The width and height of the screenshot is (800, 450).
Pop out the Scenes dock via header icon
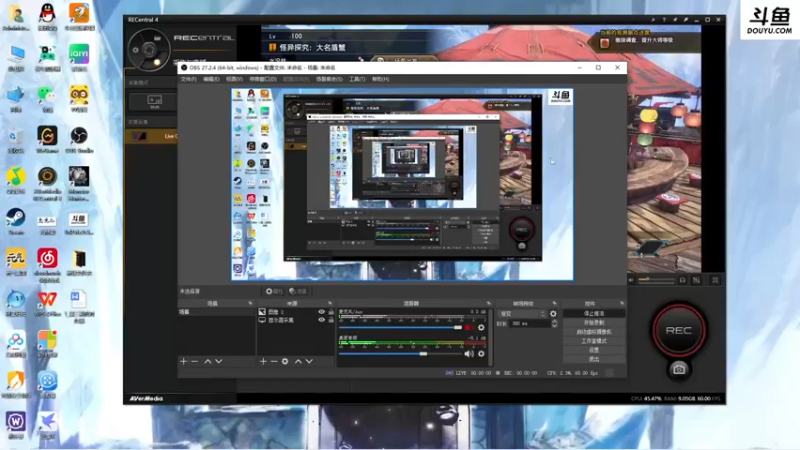pyautogui.click(x=250, y=303)
